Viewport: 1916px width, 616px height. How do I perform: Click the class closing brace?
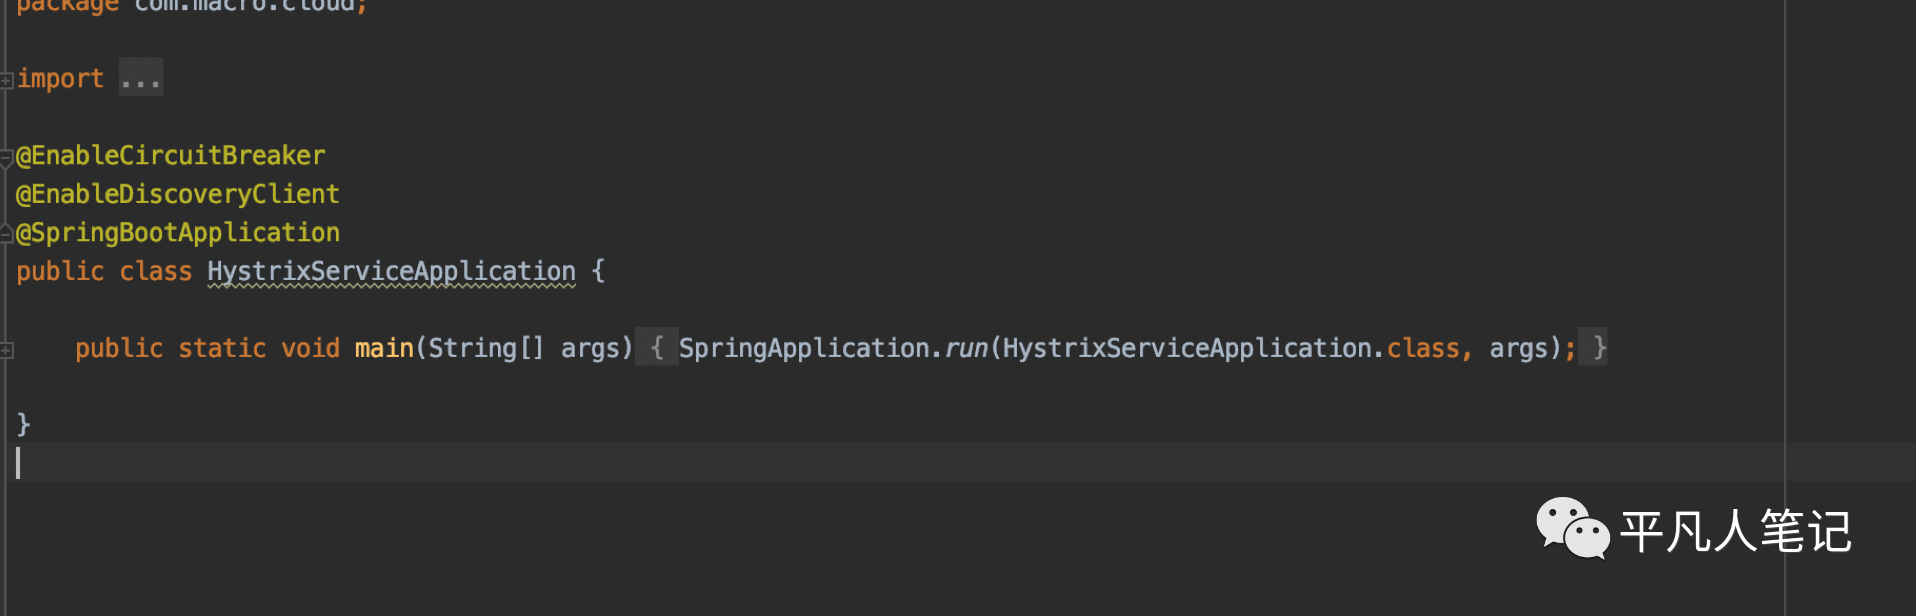[24, 425]
